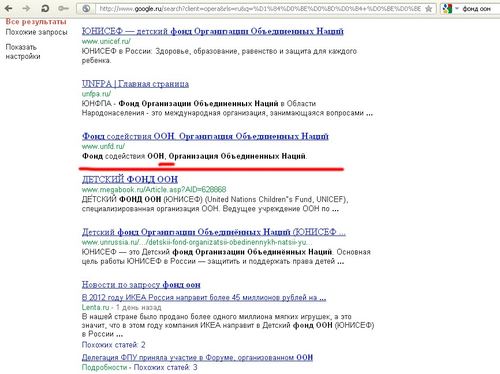Bookmark this page with the star icon
This screenshot has width=500, height=374.
pyautogui.click(x=429, y=9)
